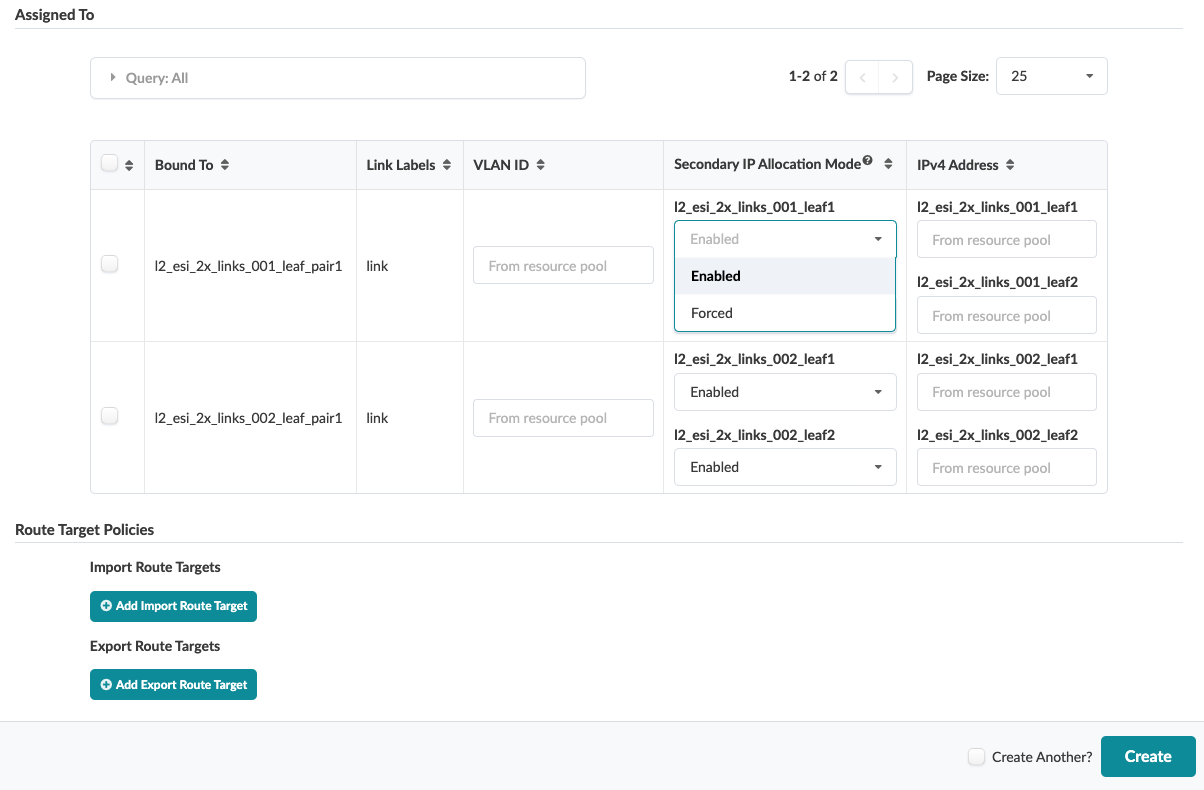The width and height of the screenshot is (1204, 790).
Task: Open the Page Size dropdown
Action: [x=1051, y=76]
